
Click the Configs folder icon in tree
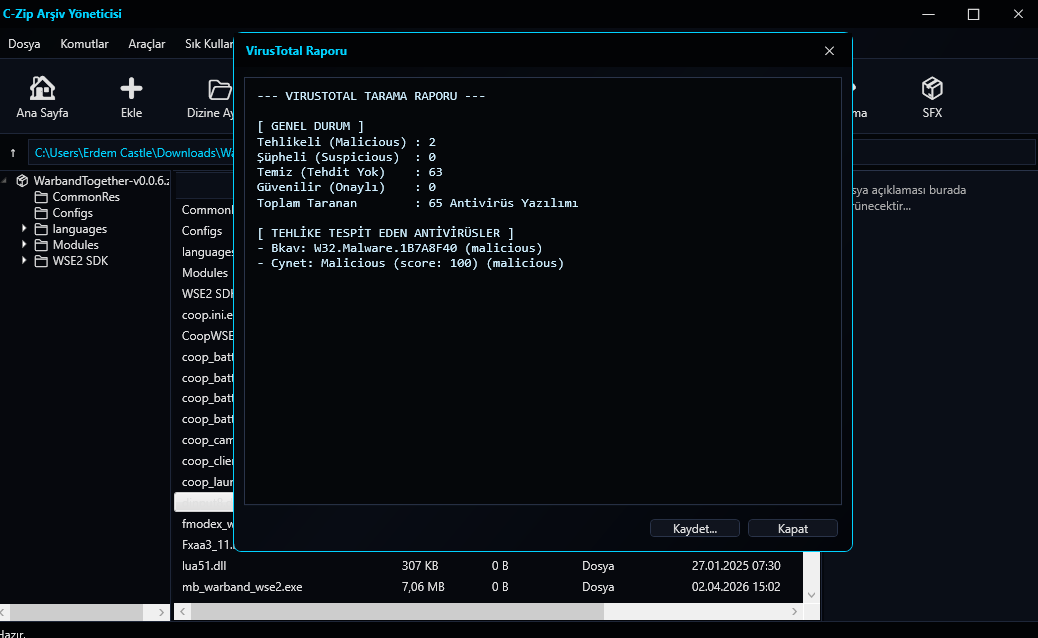pyautogui.click(x=41, y=213)
